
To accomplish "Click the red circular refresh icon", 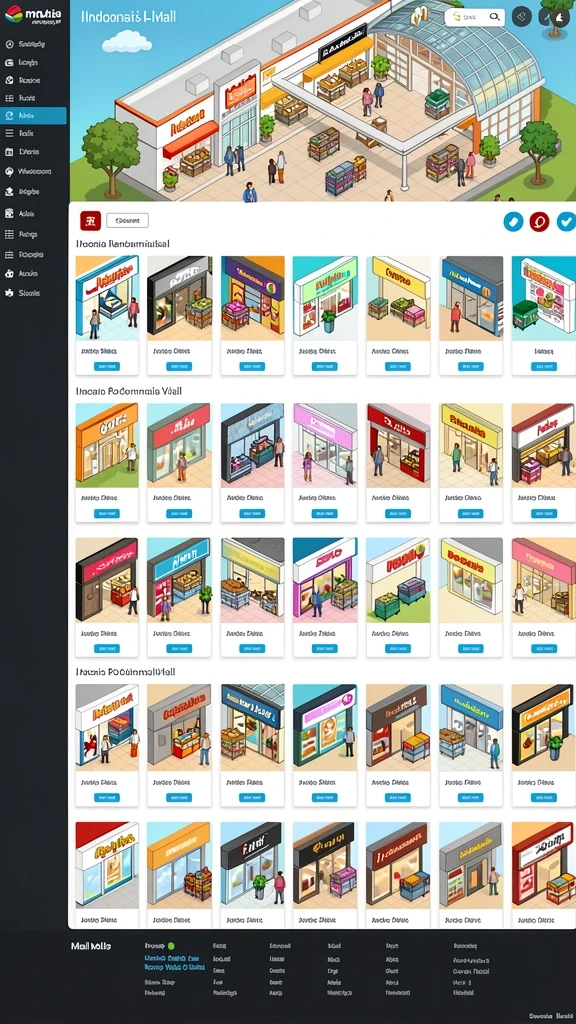I will click(x=539, y=222).
